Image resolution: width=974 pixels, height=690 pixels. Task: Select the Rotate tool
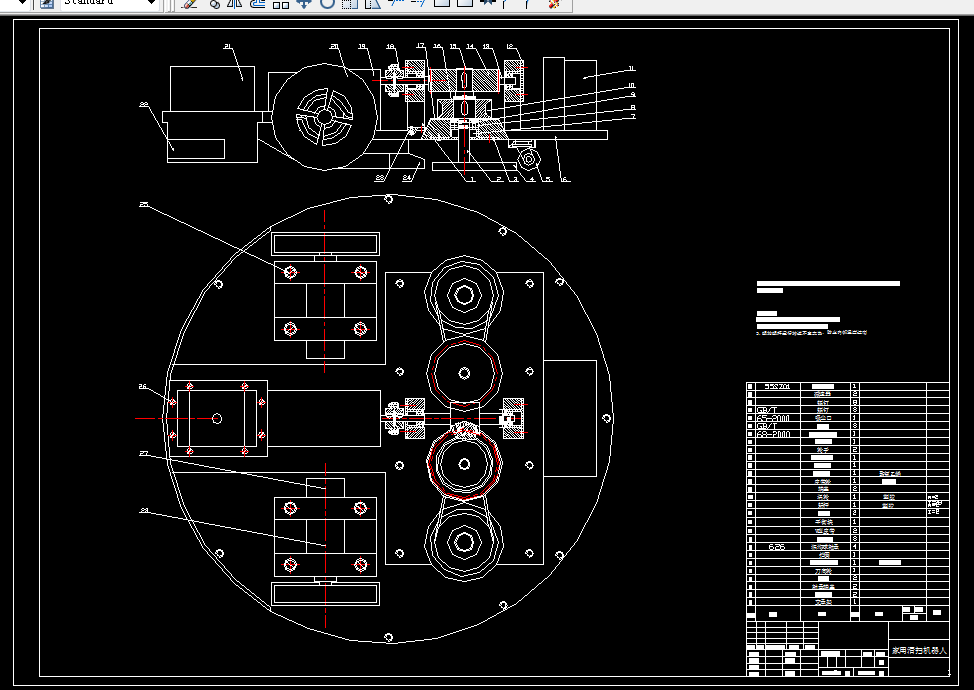[x=327, y=3]
